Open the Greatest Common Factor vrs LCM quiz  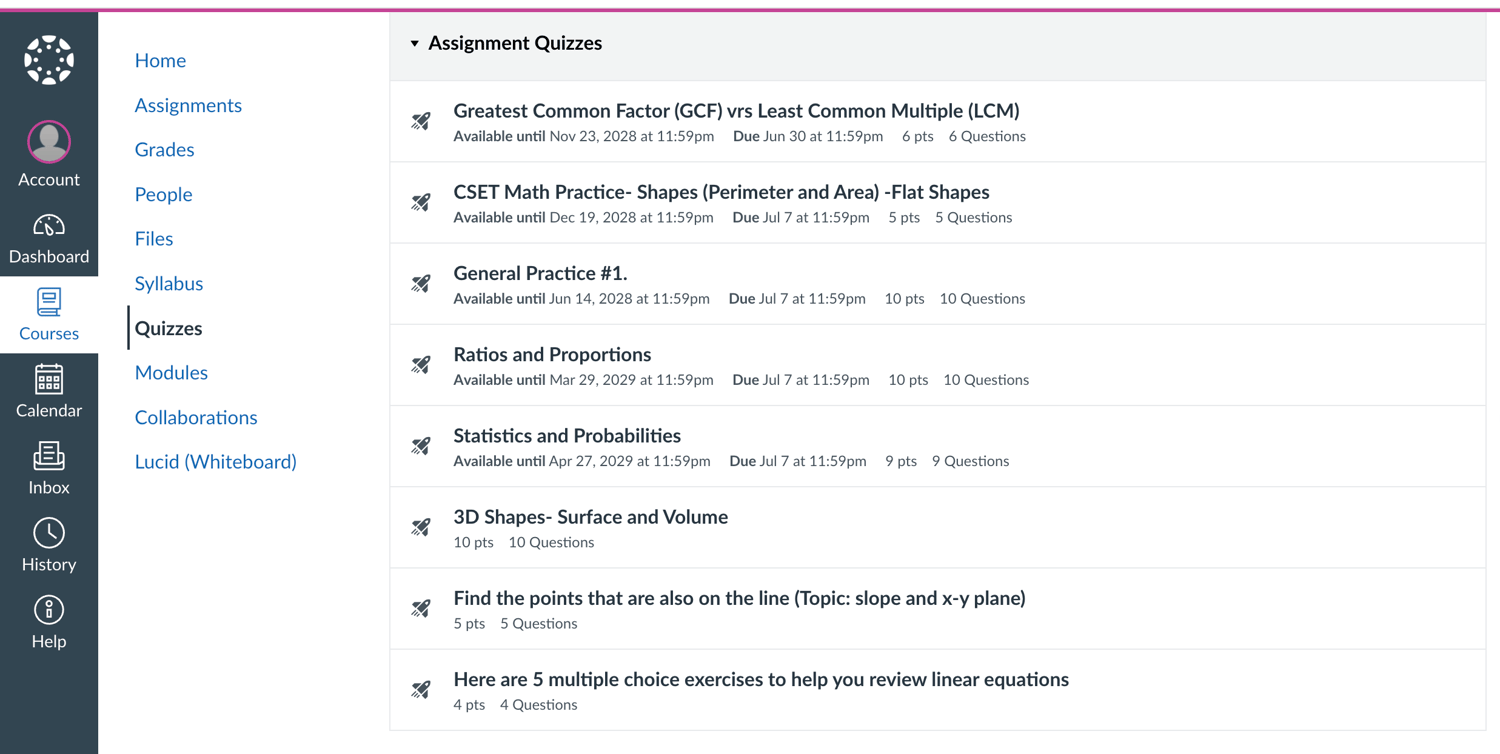pos(736,110)
